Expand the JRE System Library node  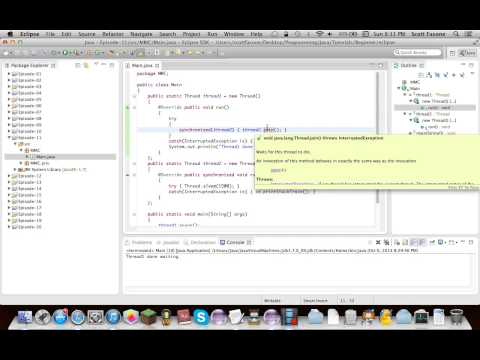click(x=15, y=169)
